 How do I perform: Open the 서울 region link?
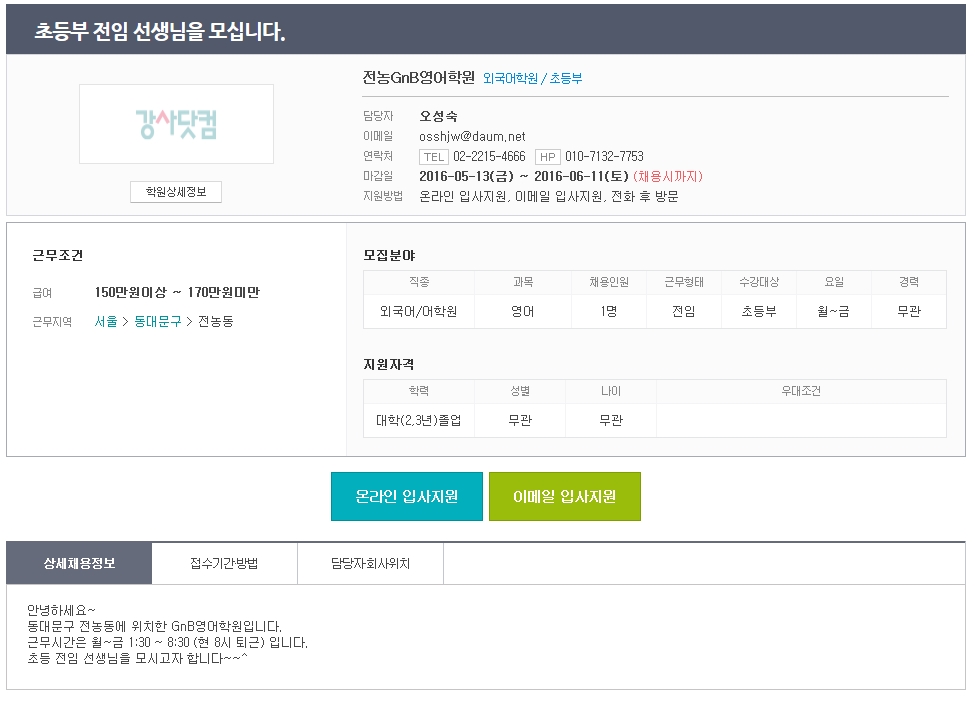coord(106,321)
